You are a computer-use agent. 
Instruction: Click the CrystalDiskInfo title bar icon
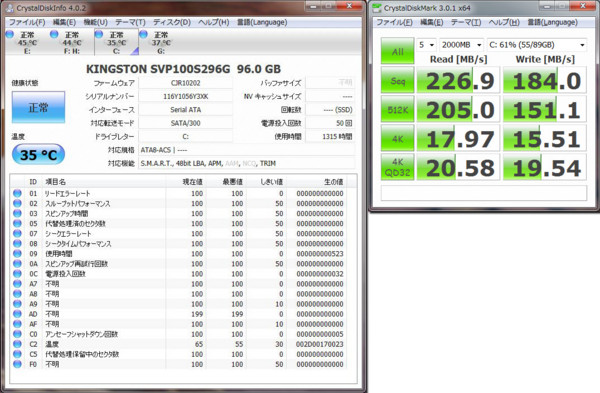pyautogui.click(x=10, y=8)
